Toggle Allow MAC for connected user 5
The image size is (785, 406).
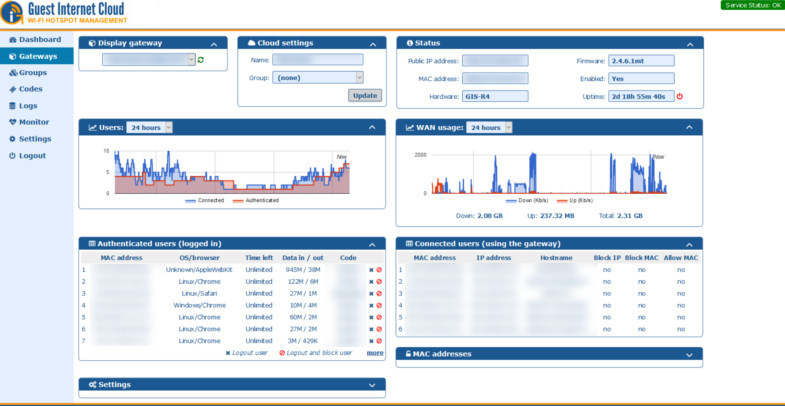point(681,317)
